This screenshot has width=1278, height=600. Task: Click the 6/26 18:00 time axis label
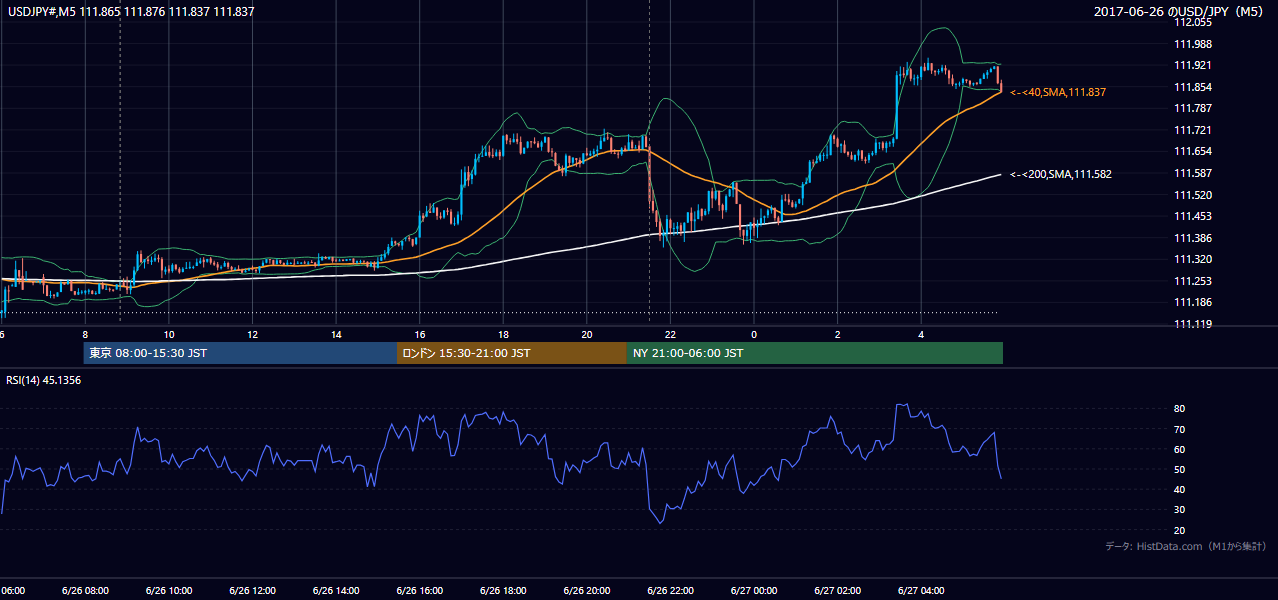coord(503,591)
